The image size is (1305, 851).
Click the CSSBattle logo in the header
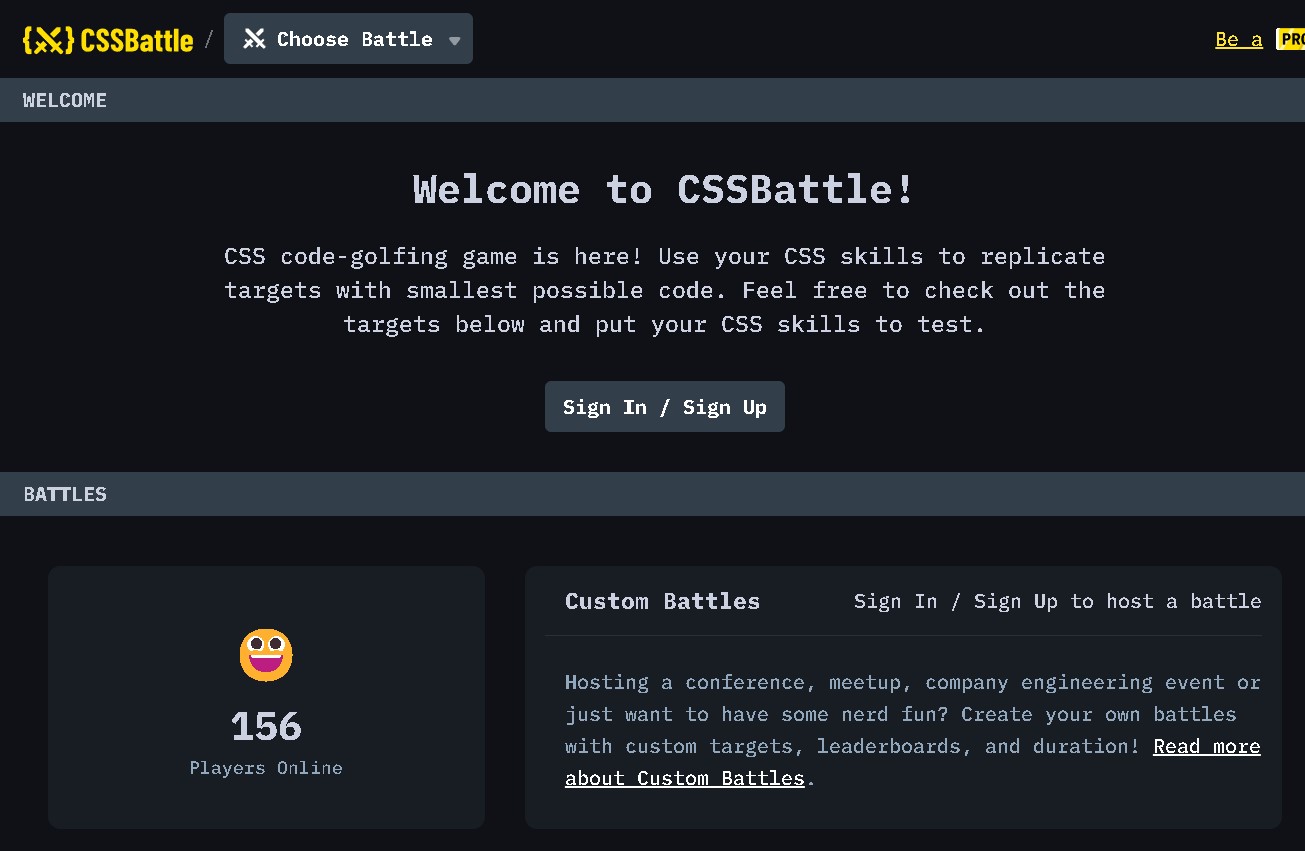click(109, 39)
